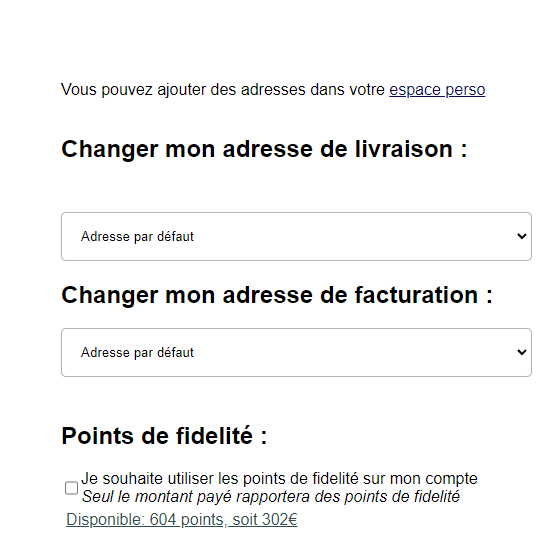Screen dimensions: 542x551
Task: Select Adresse par défaut text in facturation field
Action: pos(137,352)
